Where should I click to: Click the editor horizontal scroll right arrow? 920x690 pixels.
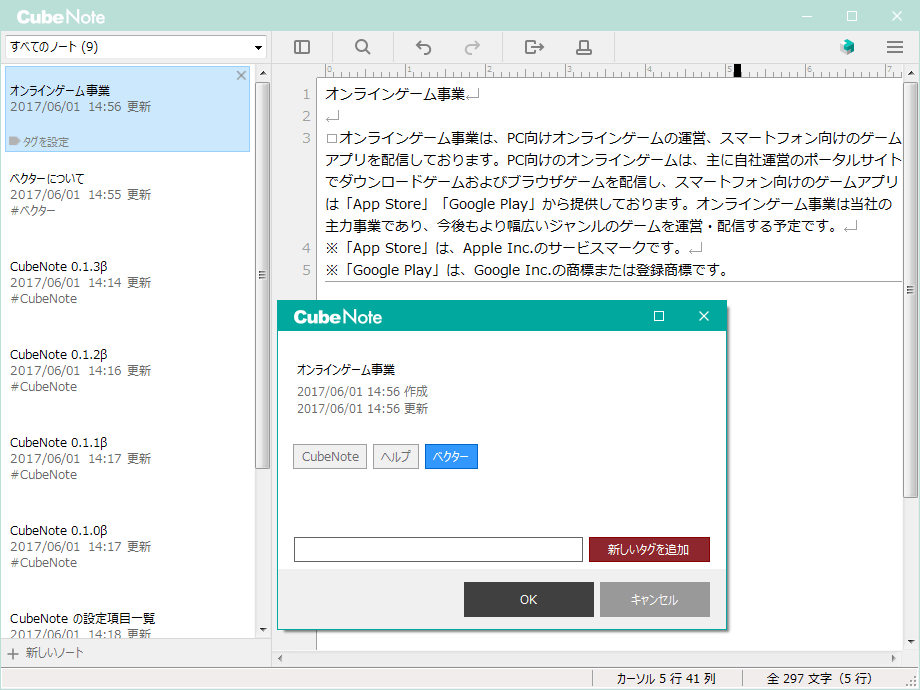point(894,658)
